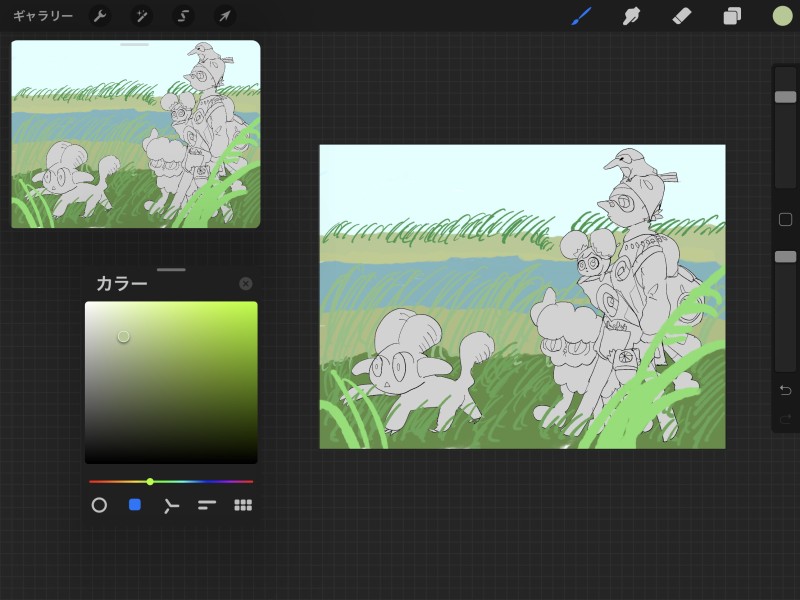The height and width of the screenshot is (600, 800).
Task: Click the brush size slider handle
Action: (x=785, y=97)
